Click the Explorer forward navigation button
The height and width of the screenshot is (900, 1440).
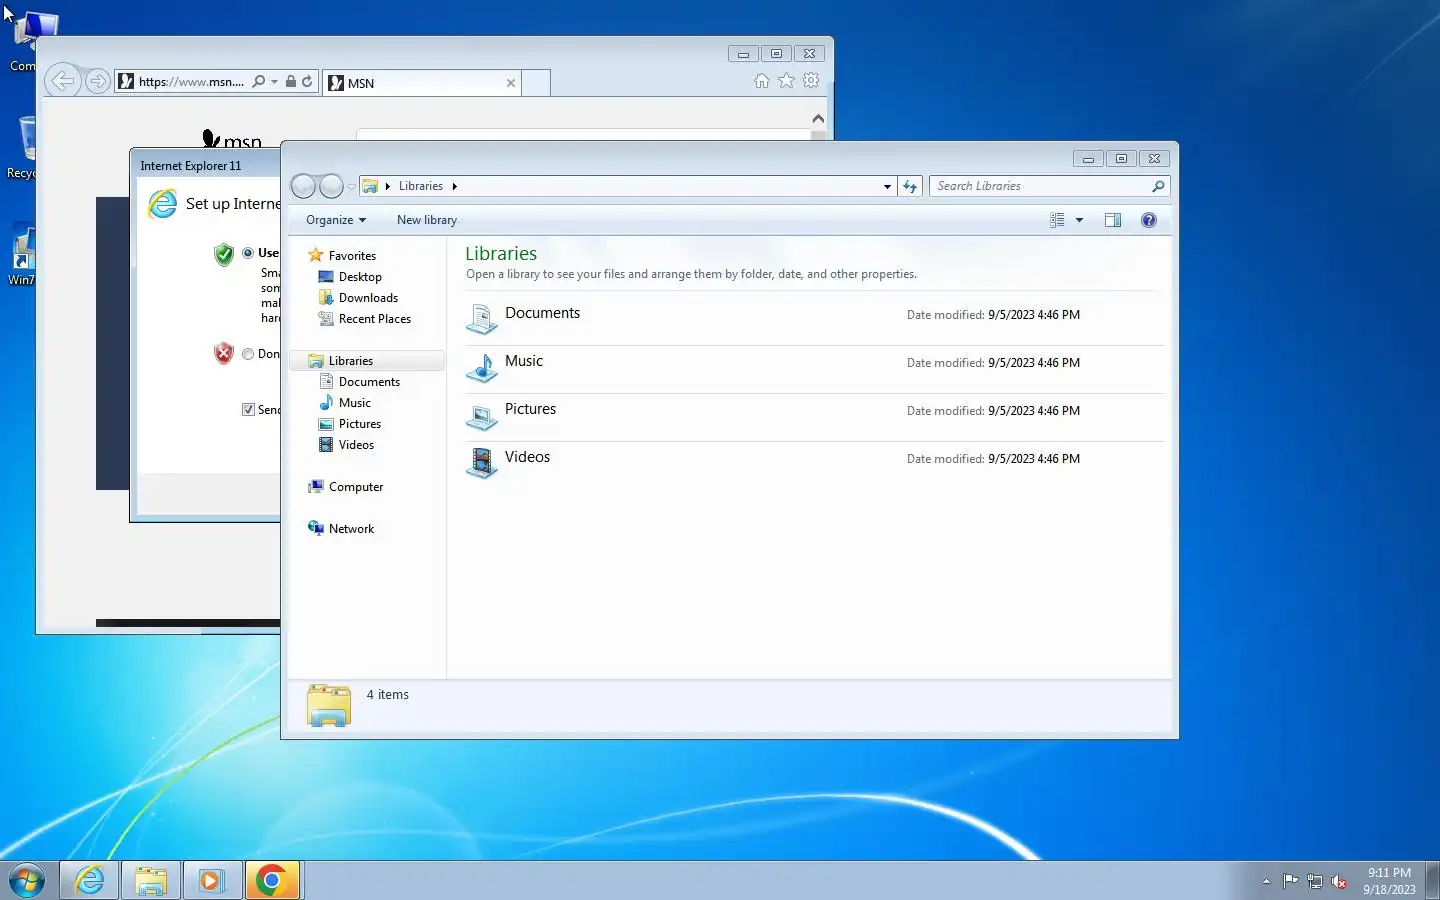[331, 186]
